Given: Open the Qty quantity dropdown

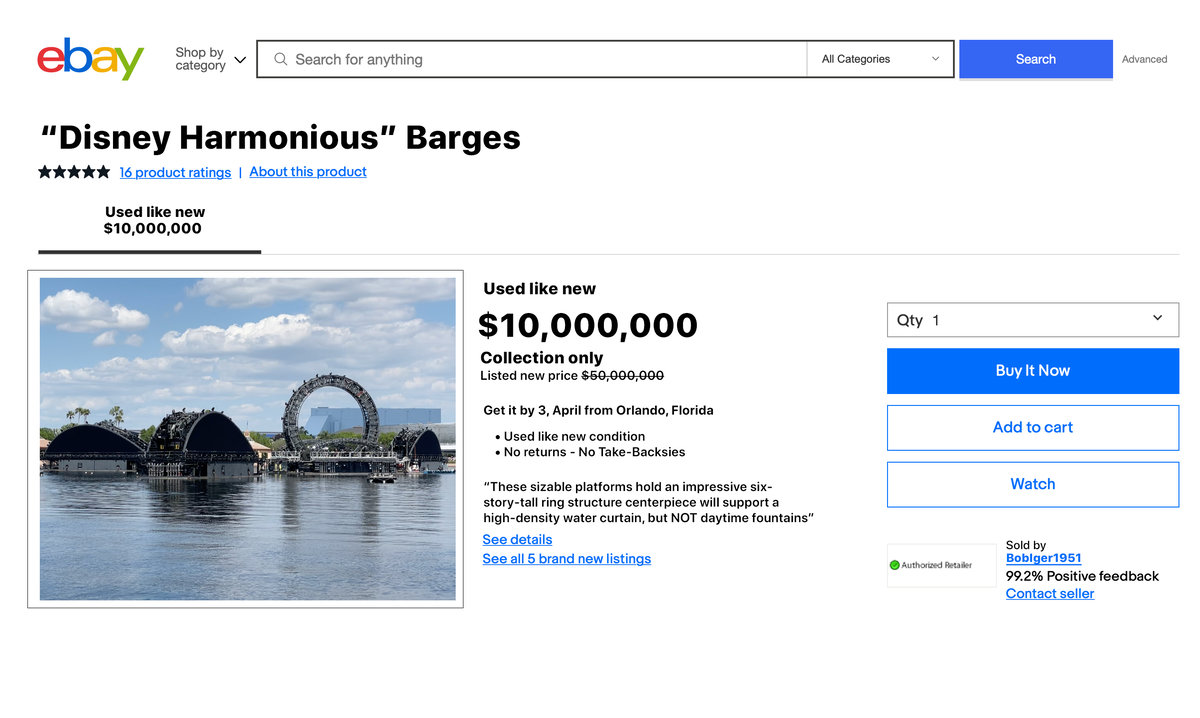Looking at the screenshot, I should pyautogui.click(x=1032, y=320).
